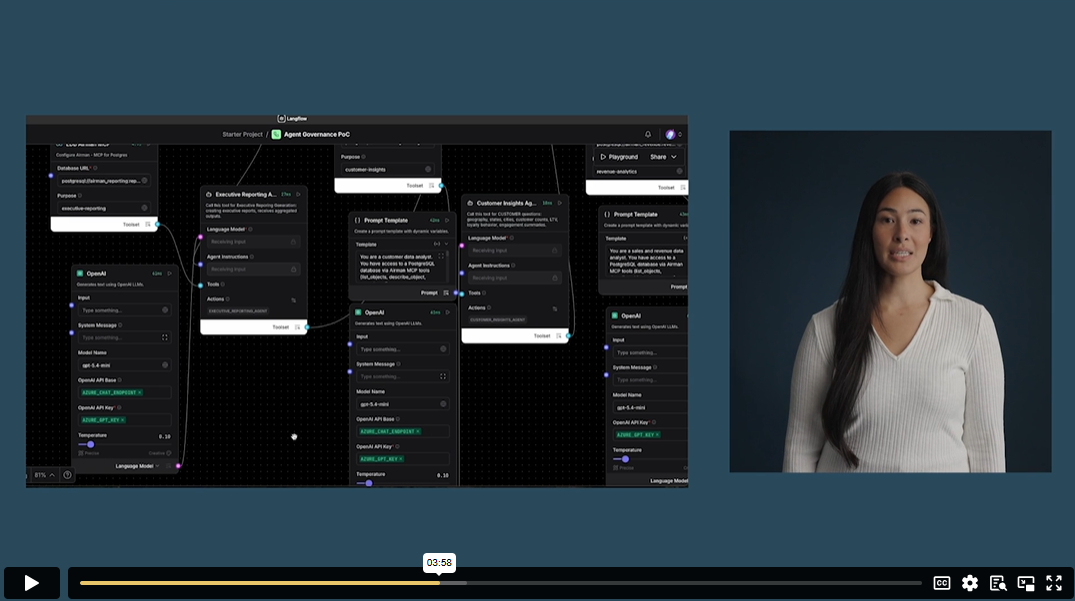Viewport: 1075px width, 601px height.
Task: Click the Starter Project breadcrumb
Action: pos(242,134)
